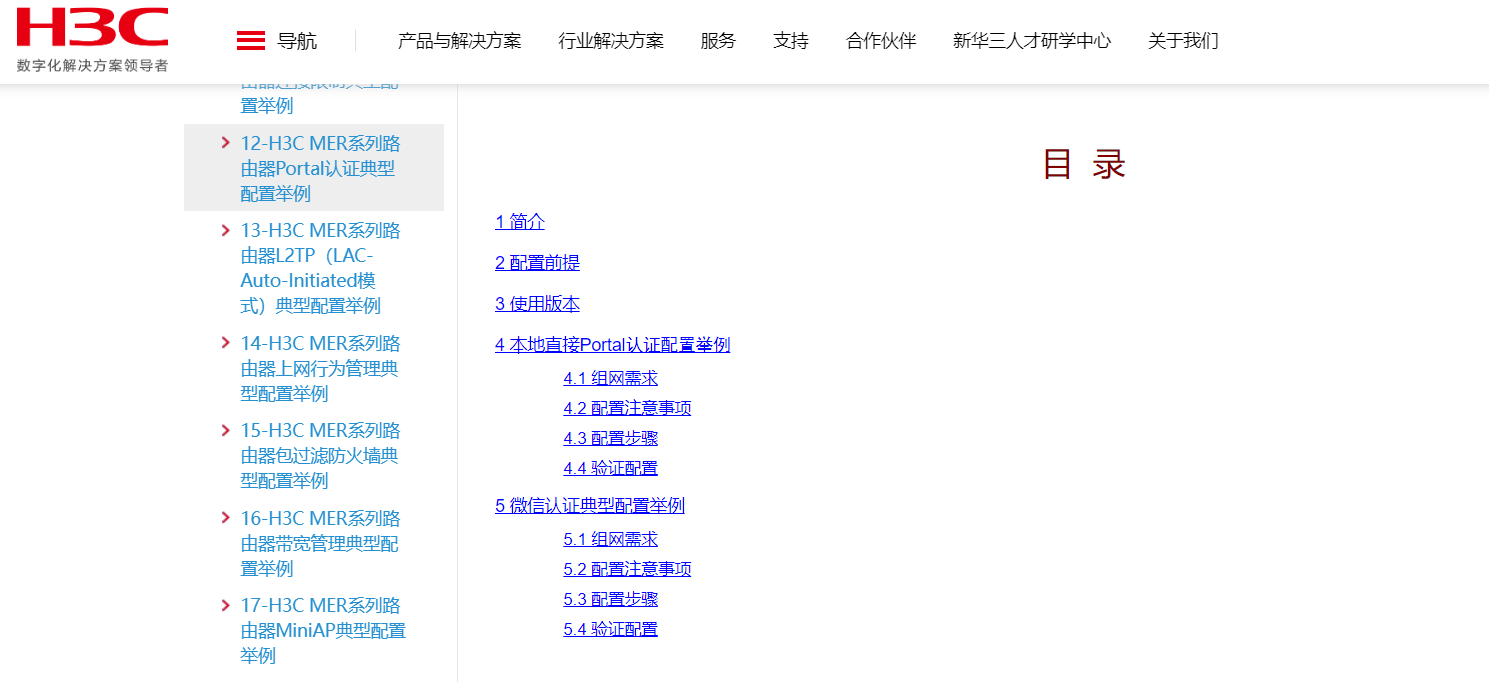Click red chevron beside 15-H3C MER entry
Screen dimensions: 1489x682
226,430
